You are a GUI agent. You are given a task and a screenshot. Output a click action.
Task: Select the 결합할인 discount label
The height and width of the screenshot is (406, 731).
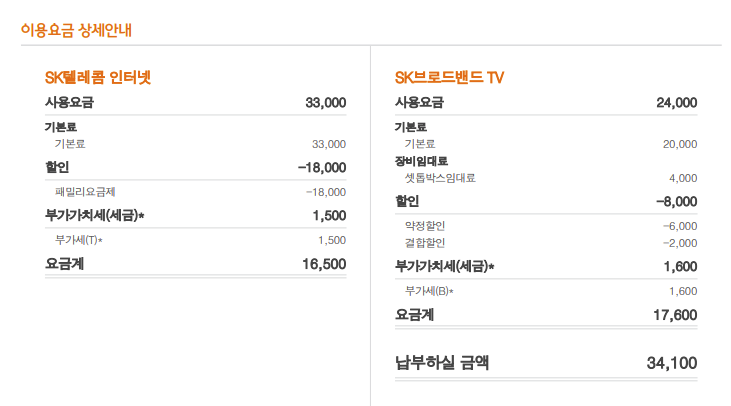425,242
